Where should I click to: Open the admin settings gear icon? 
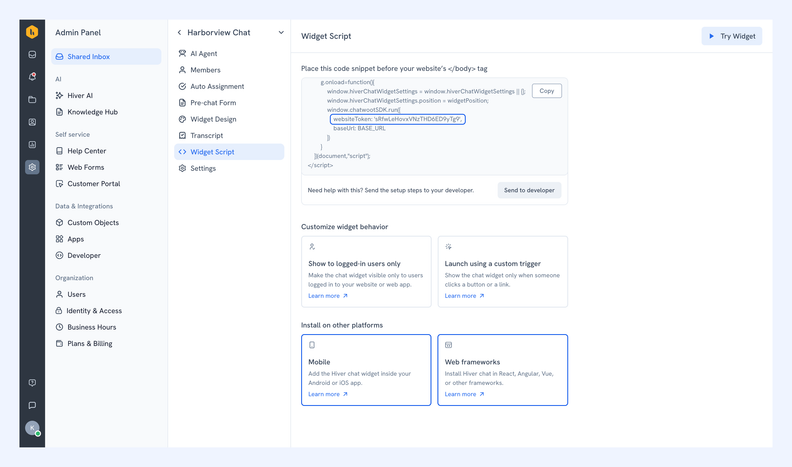click(32, 167)
